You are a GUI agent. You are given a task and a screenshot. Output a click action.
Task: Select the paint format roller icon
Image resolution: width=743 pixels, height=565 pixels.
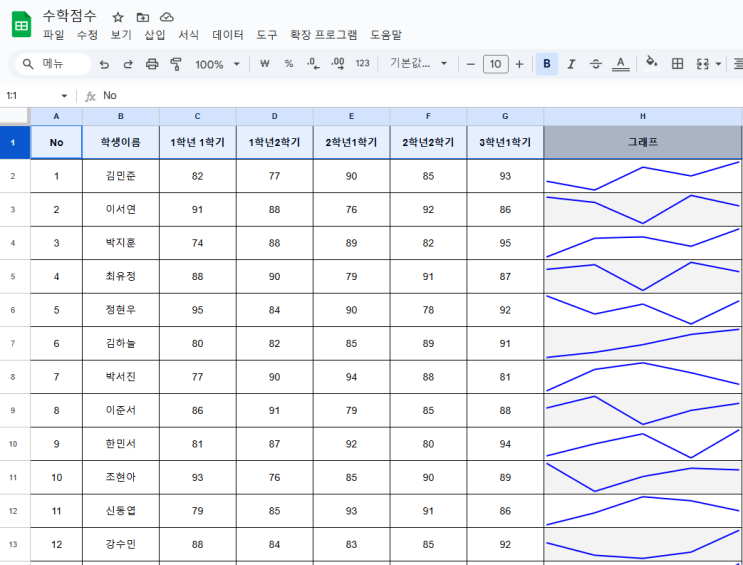pyautogui.click(x=176, y=64)
